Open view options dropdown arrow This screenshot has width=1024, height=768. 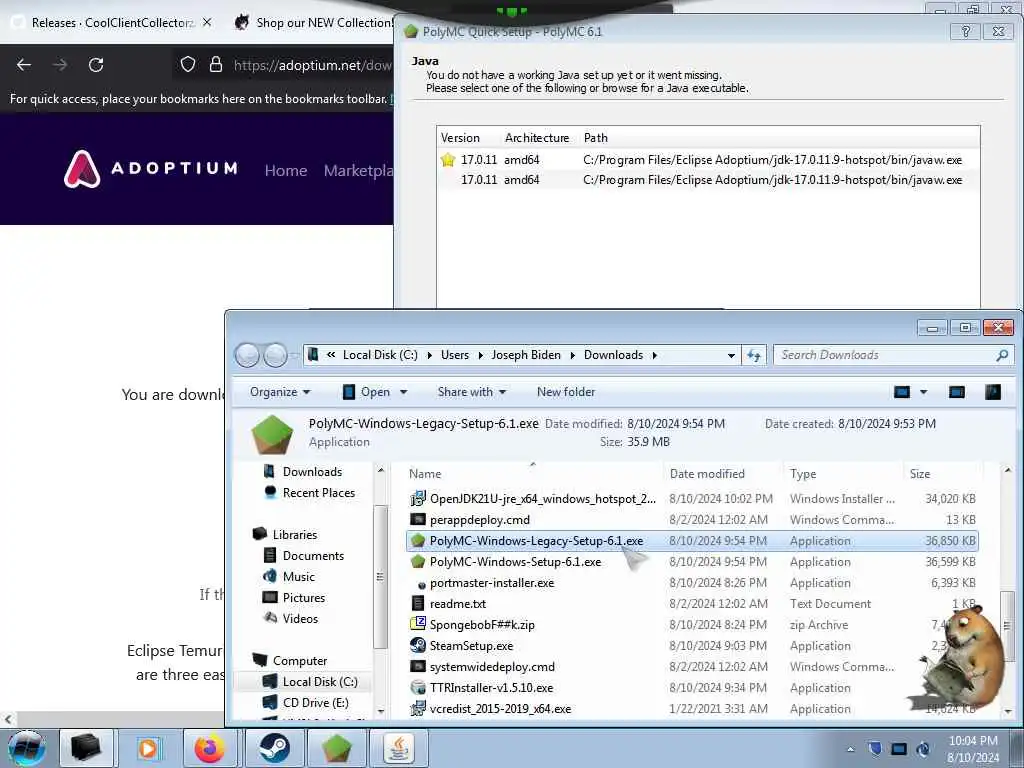coord(923,392)
